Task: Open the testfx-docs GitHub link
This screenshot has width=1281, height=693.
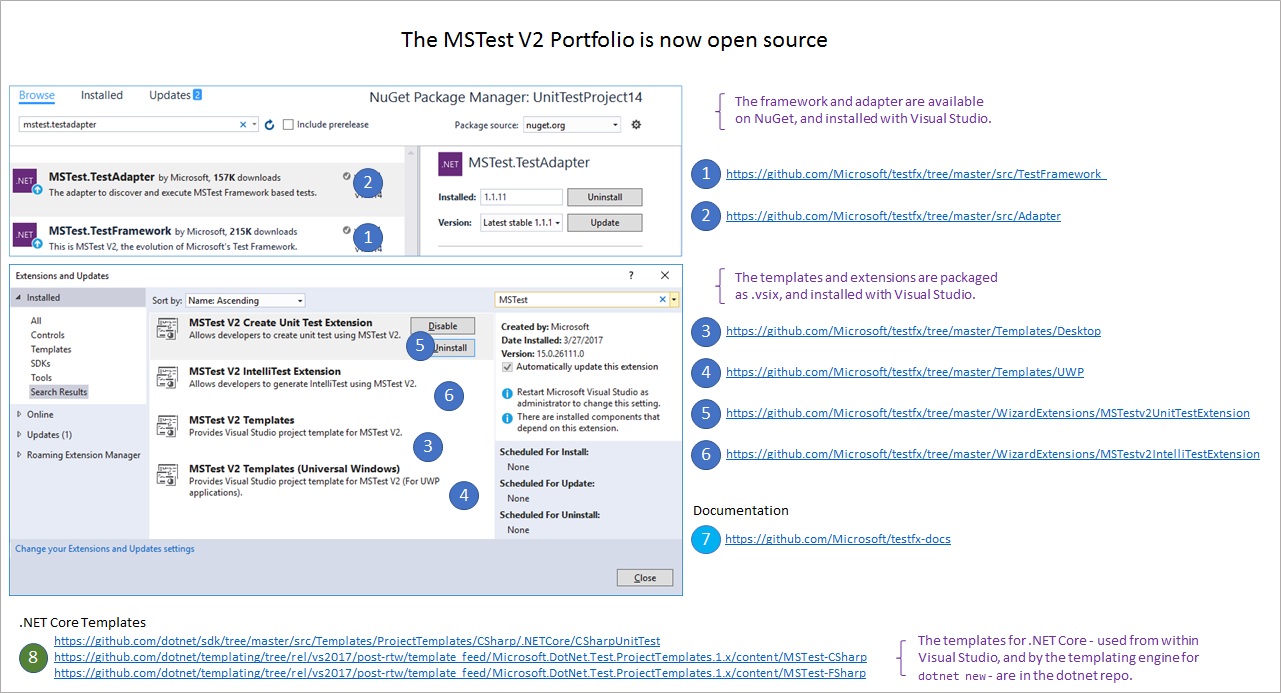Action: [838, 539]
